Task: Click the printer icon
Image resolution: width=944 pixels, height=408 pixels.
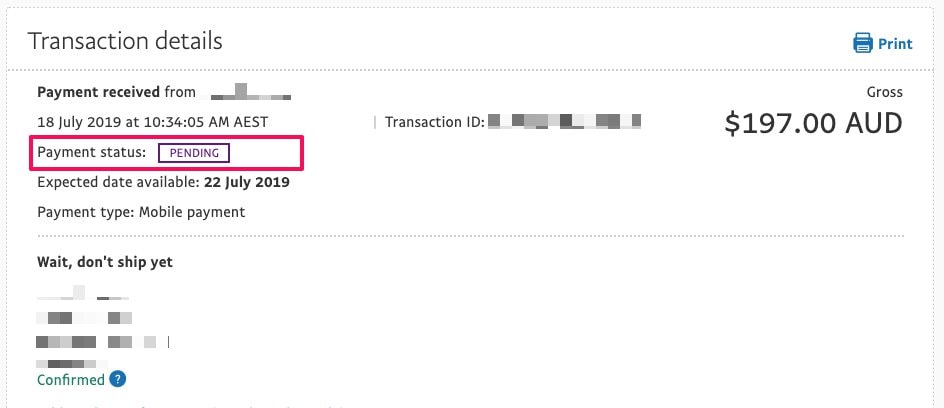Action: pyautogui.click(x=862, y=43)
